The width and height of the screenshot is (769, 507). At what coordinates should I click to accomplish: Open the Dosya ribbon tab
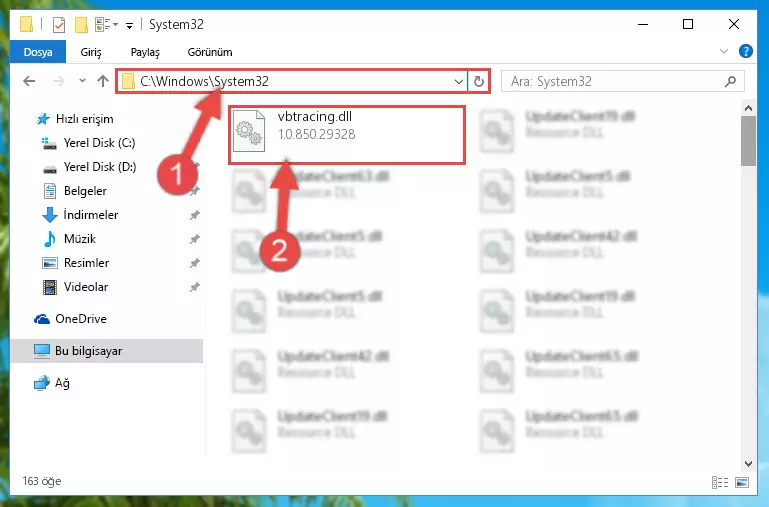click(x=38, y=52)
